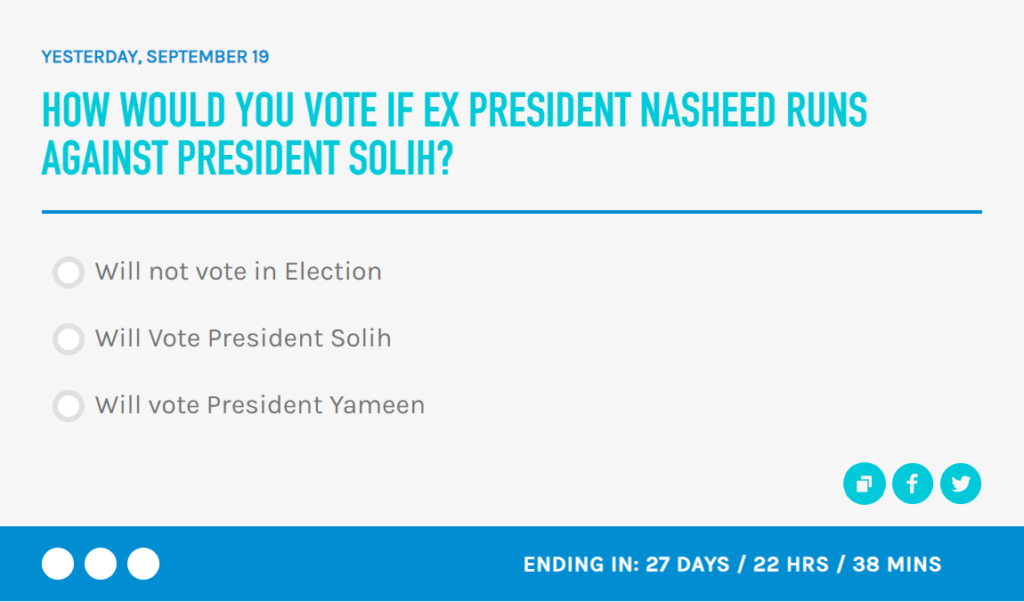Screen dimensions: 1024x602
Task: Click the 'ENDING IN:' label
Action: [x=581, y=565]
